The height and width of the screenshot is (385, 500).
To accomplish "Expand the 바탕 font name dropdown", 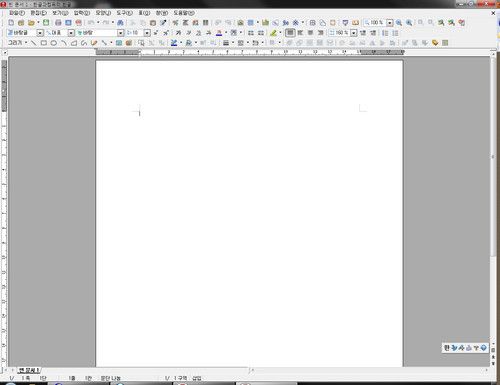I will tap(120, 33).
